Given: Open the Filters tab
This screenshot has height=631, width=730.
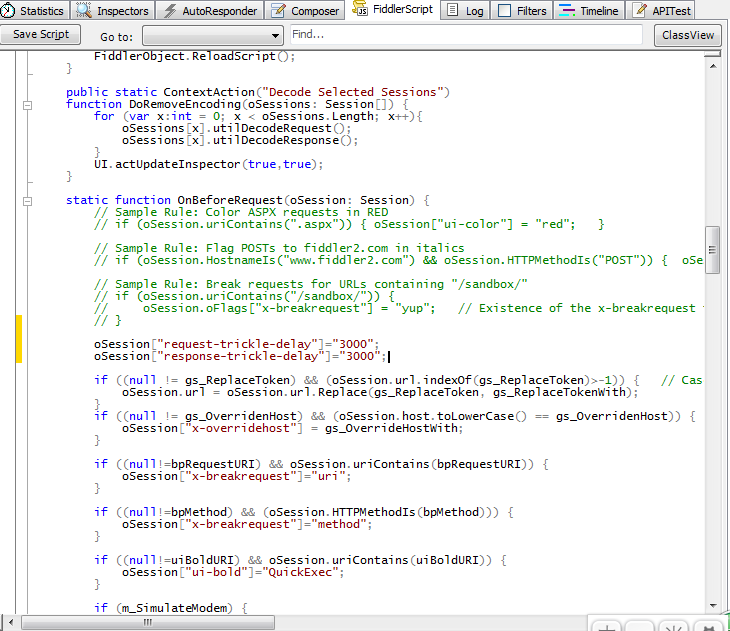Looking at the screenshot, I should click(522, 10).
